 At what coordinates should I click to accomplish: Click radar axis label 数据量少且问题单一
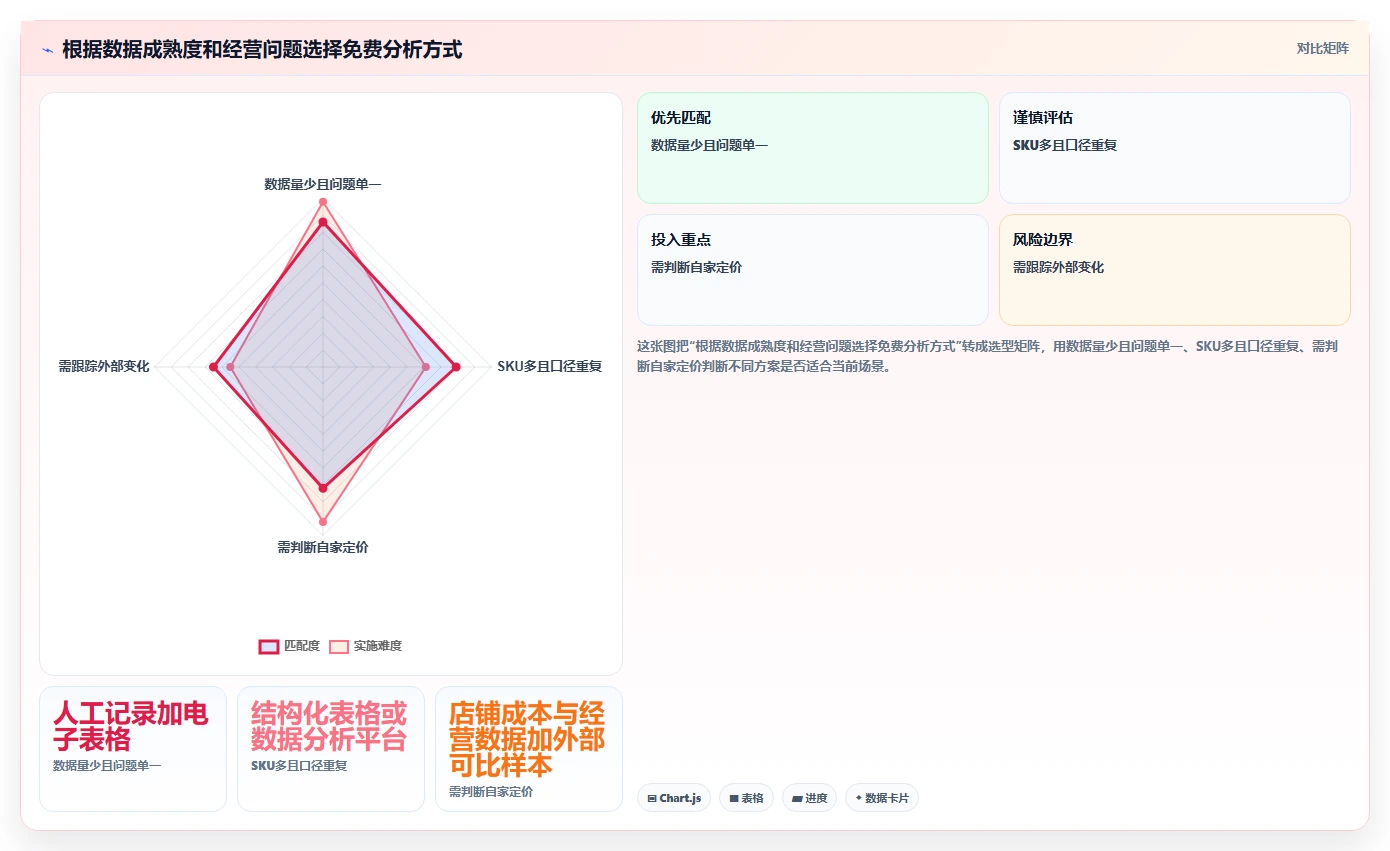323,184
